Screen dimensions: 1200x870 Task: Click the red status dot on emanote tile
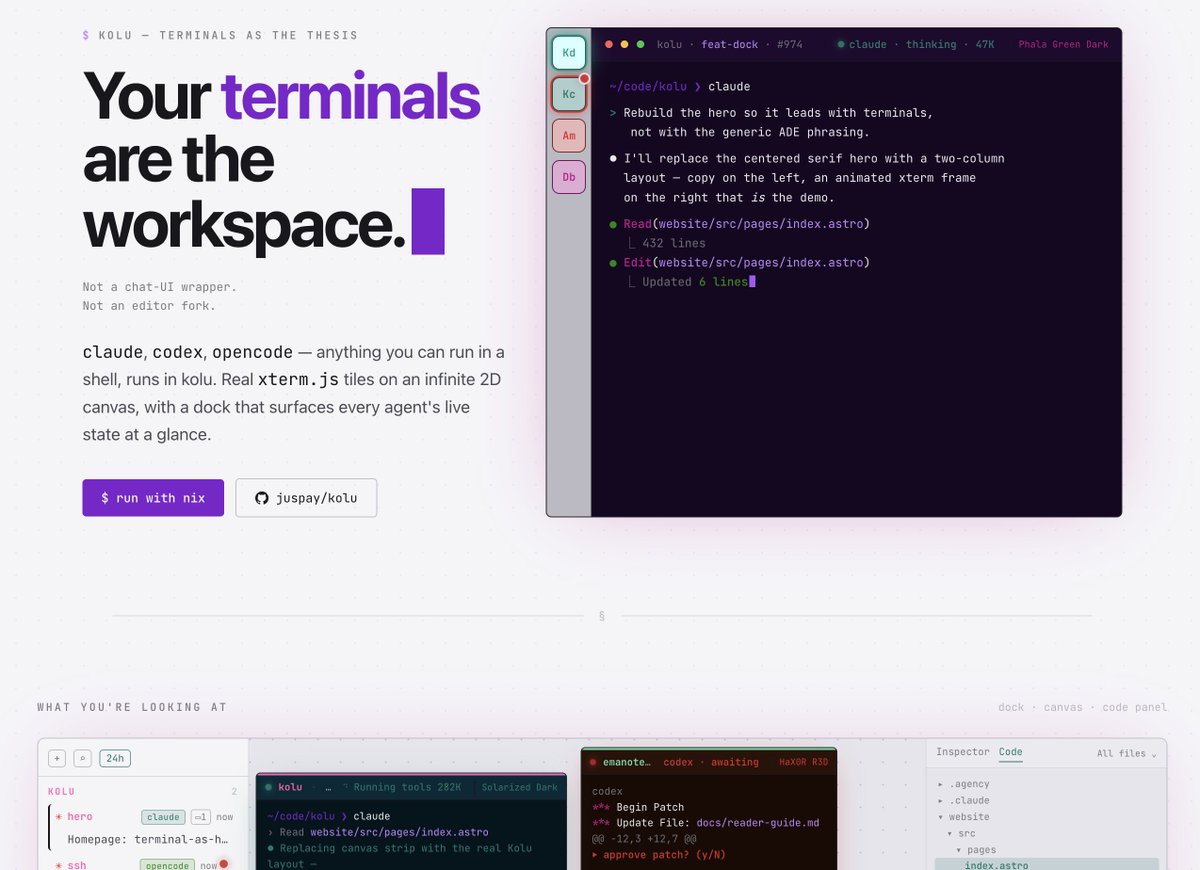(x=593, y=762)
